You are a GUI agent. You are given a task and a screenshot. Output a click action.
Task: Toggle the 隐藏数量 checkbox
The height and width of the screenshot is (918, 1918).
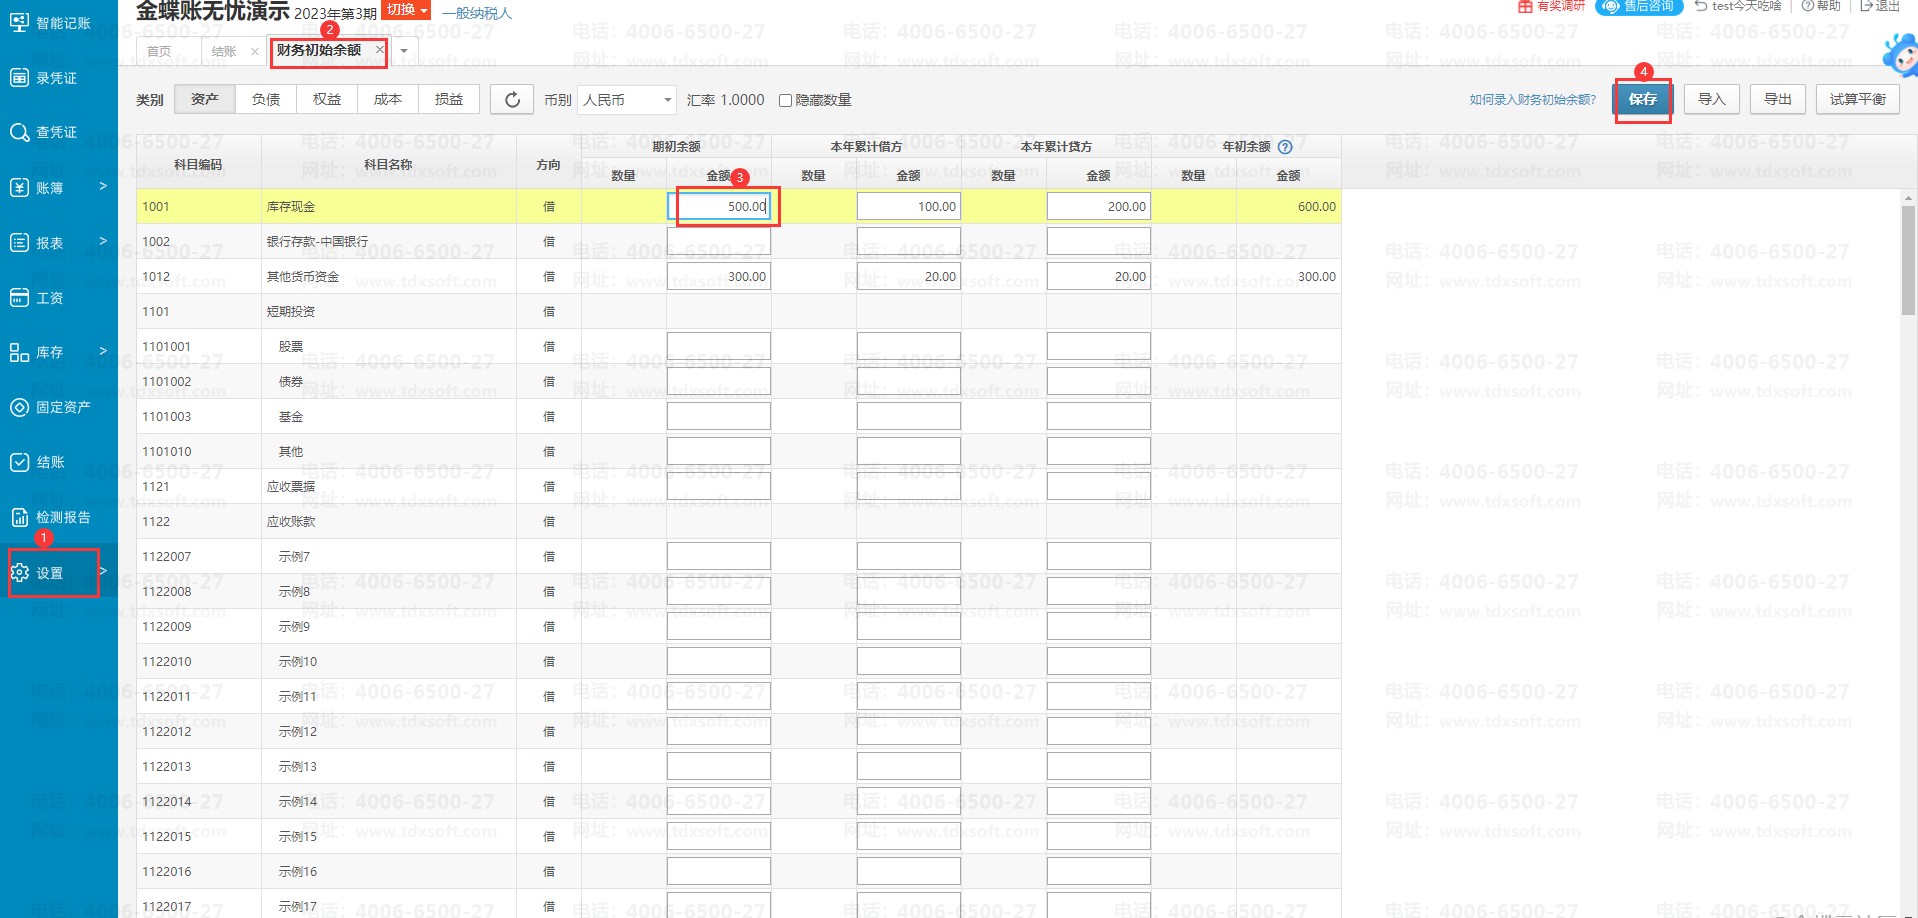tap(786, 100)
